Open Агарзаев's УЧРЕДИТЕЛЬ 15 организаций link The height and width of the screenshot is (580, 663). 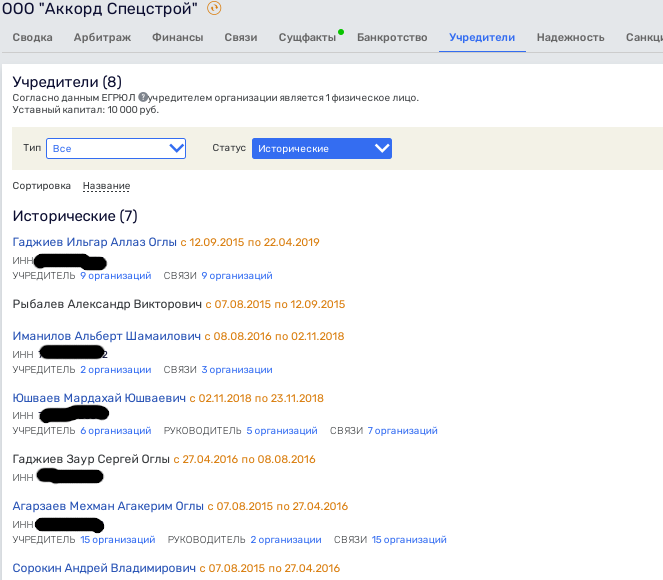(117, 540)
